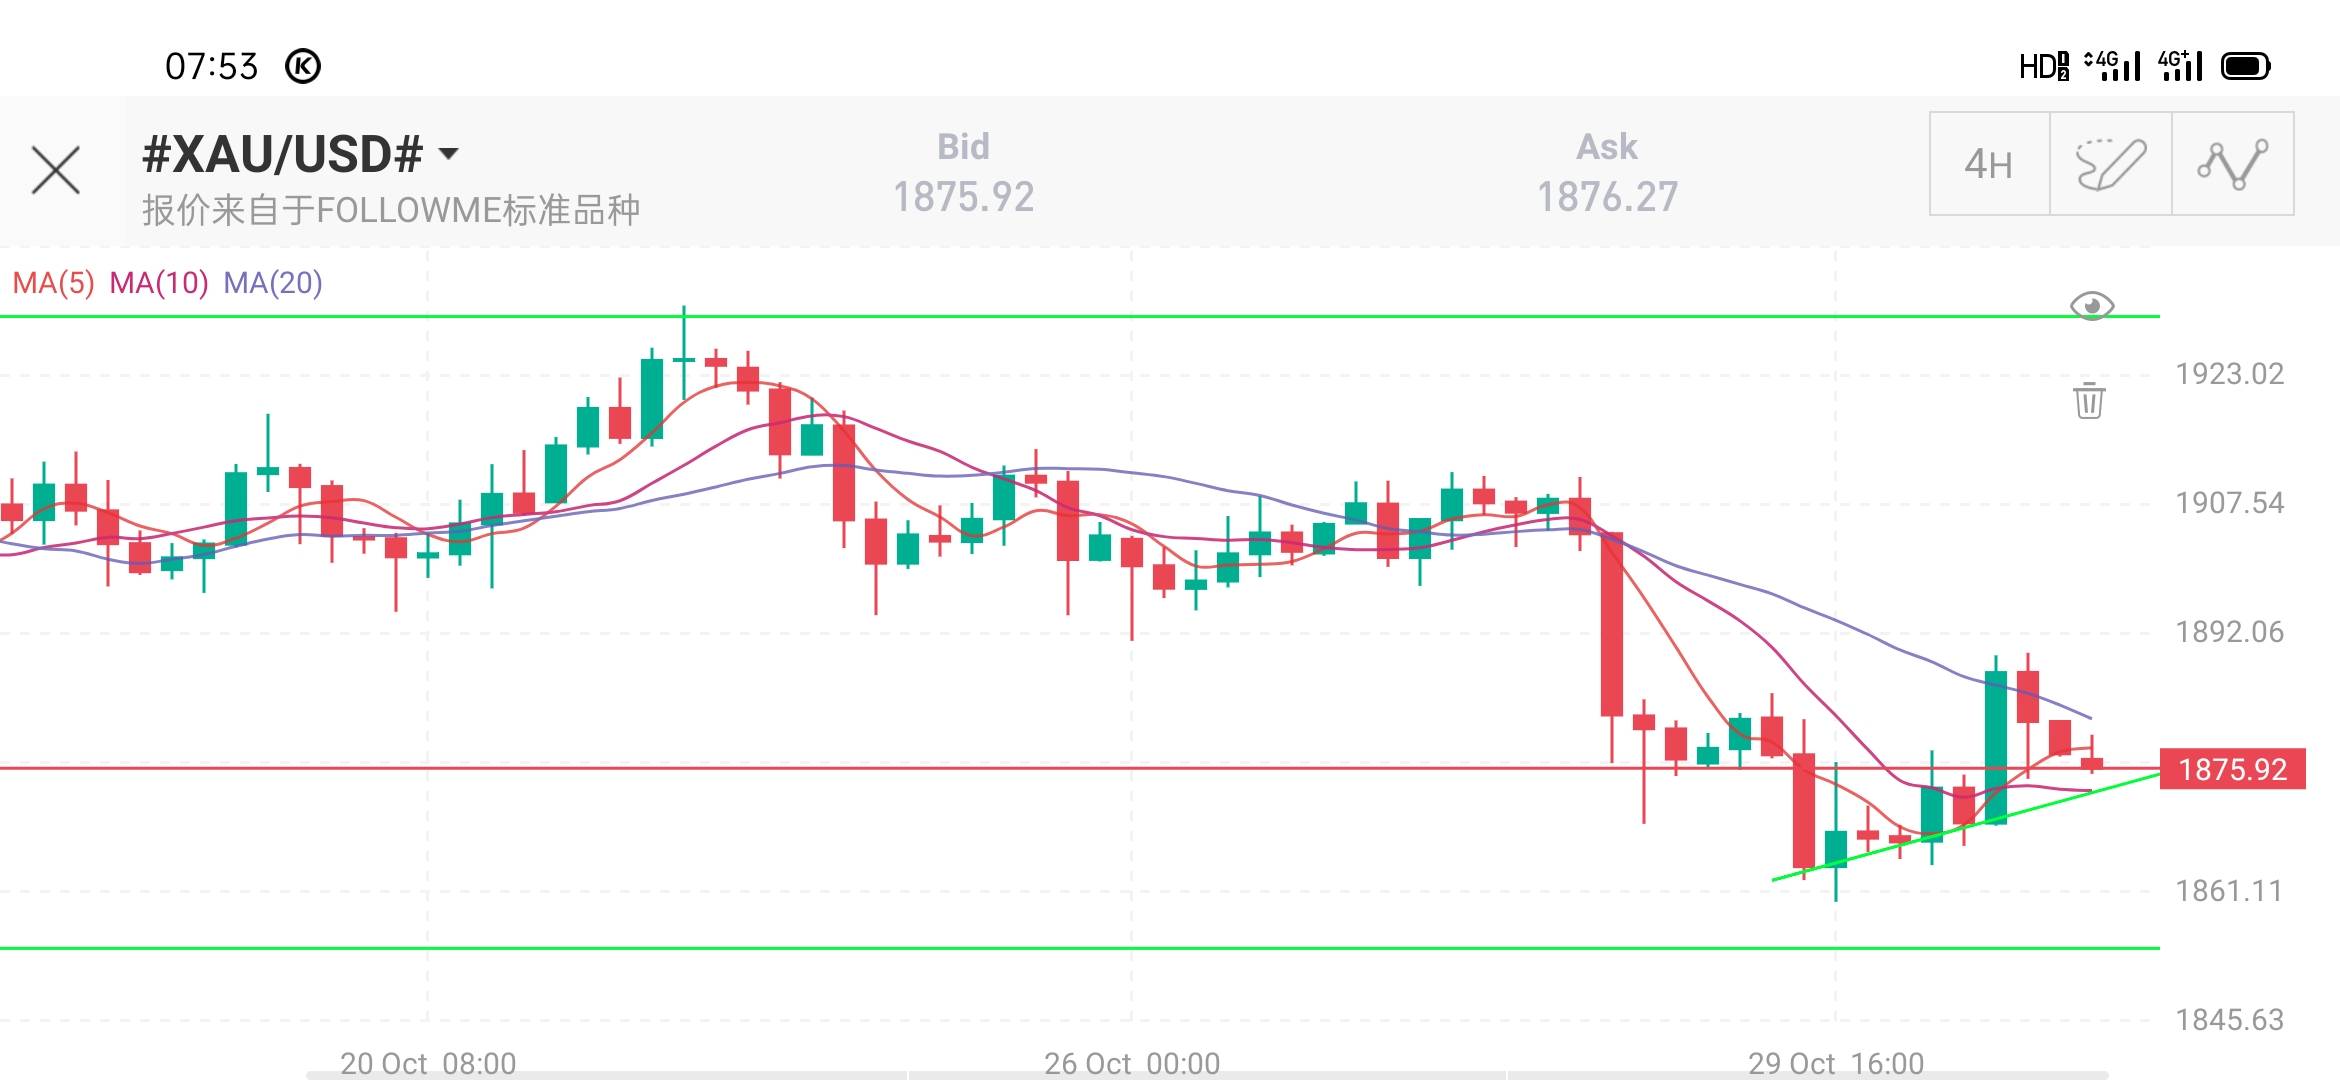The width and height of the screenshot is (2340, 1080).
Task: Select the MA(10) indicator label
Action: point(159,283)
